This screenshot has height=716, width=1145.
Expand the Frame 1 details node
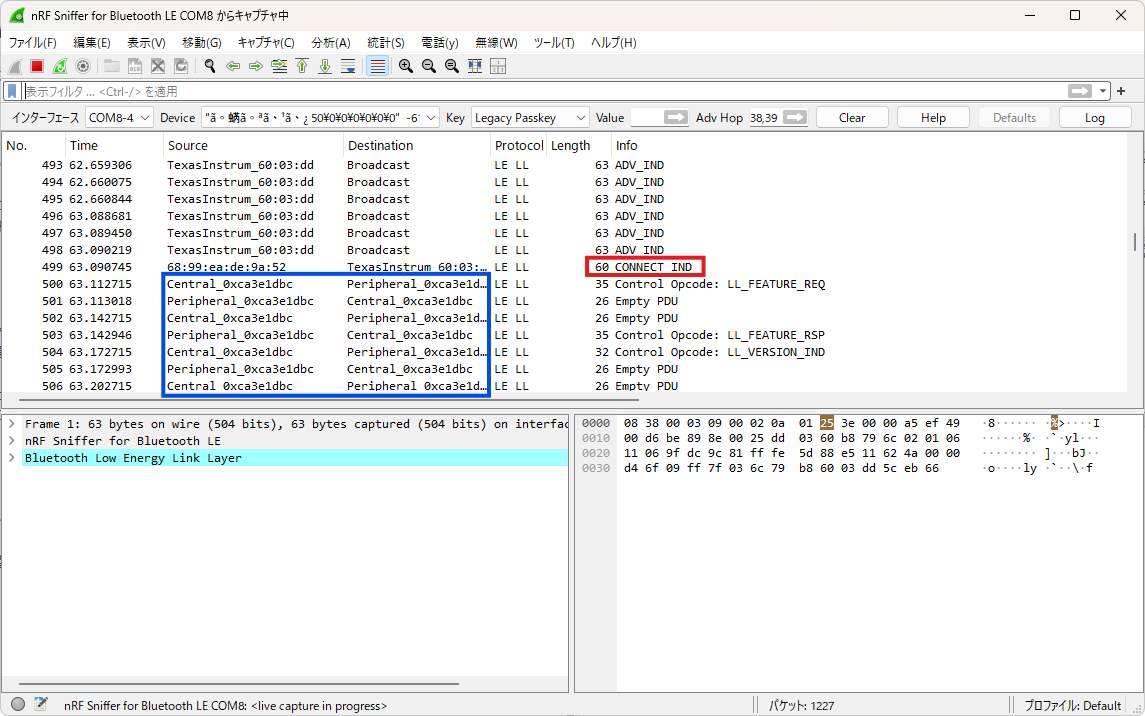click(x=10, y=422)
